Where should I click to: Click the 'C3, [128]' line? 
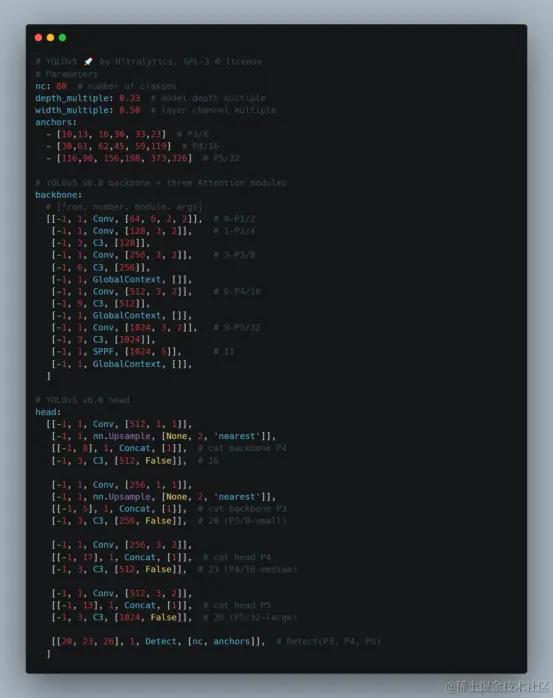tap(101, 243)
